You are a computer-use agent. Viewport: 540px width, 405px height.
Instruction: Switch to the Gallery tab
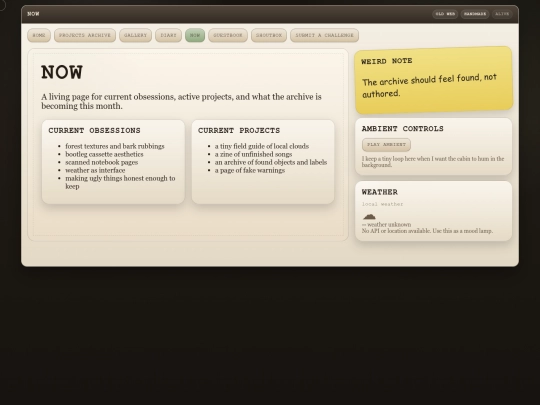point(135,35)
